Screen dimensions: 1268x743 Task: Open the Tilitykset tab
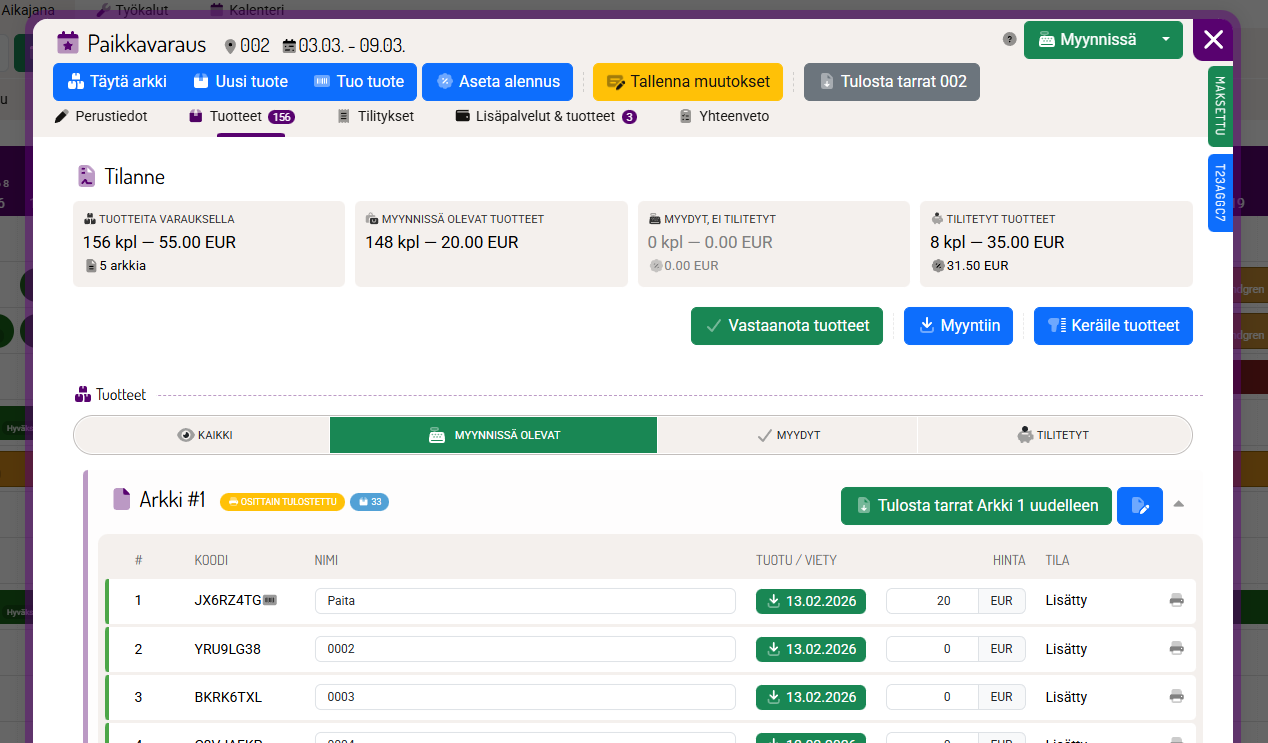375,116
